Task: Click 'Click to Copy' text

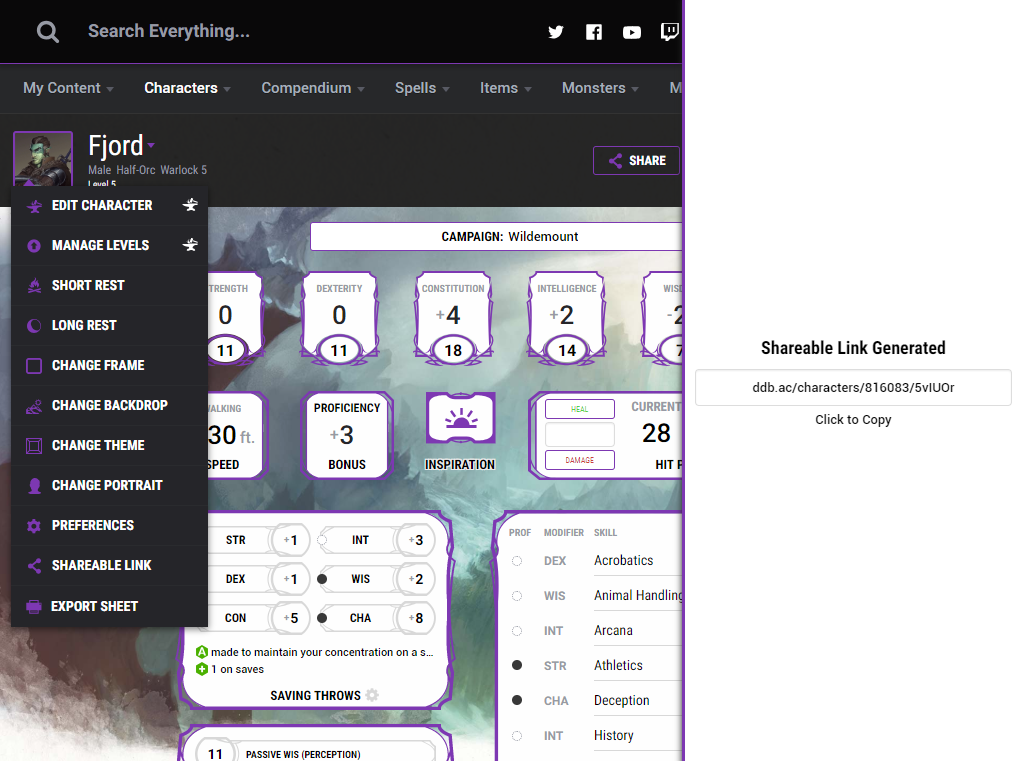Action: tap(853, 420)
